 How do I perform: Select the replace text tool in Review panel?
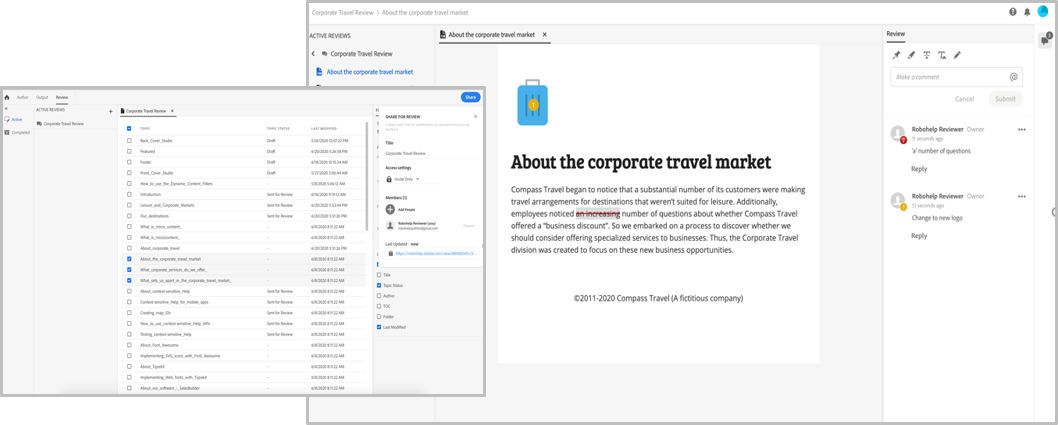coord(942,55)
